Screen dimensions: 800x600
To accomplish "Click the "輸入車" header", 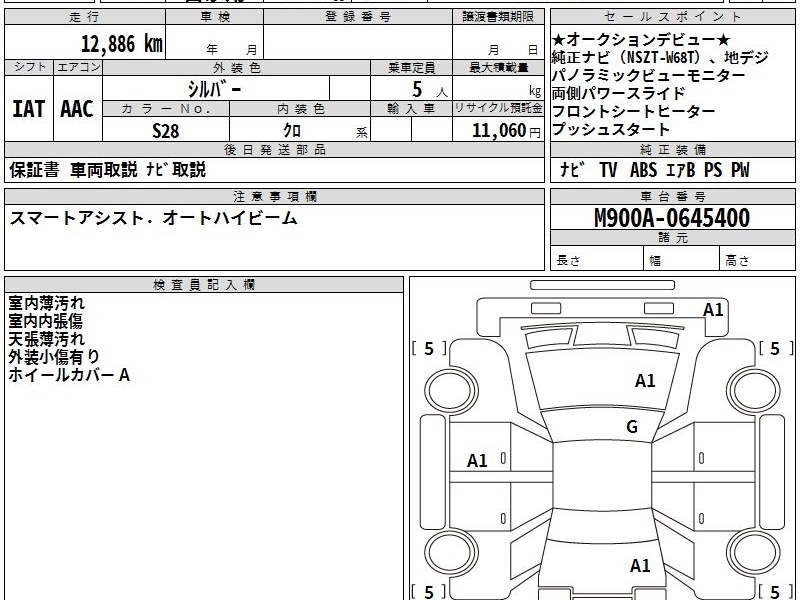I will point(411,109).
